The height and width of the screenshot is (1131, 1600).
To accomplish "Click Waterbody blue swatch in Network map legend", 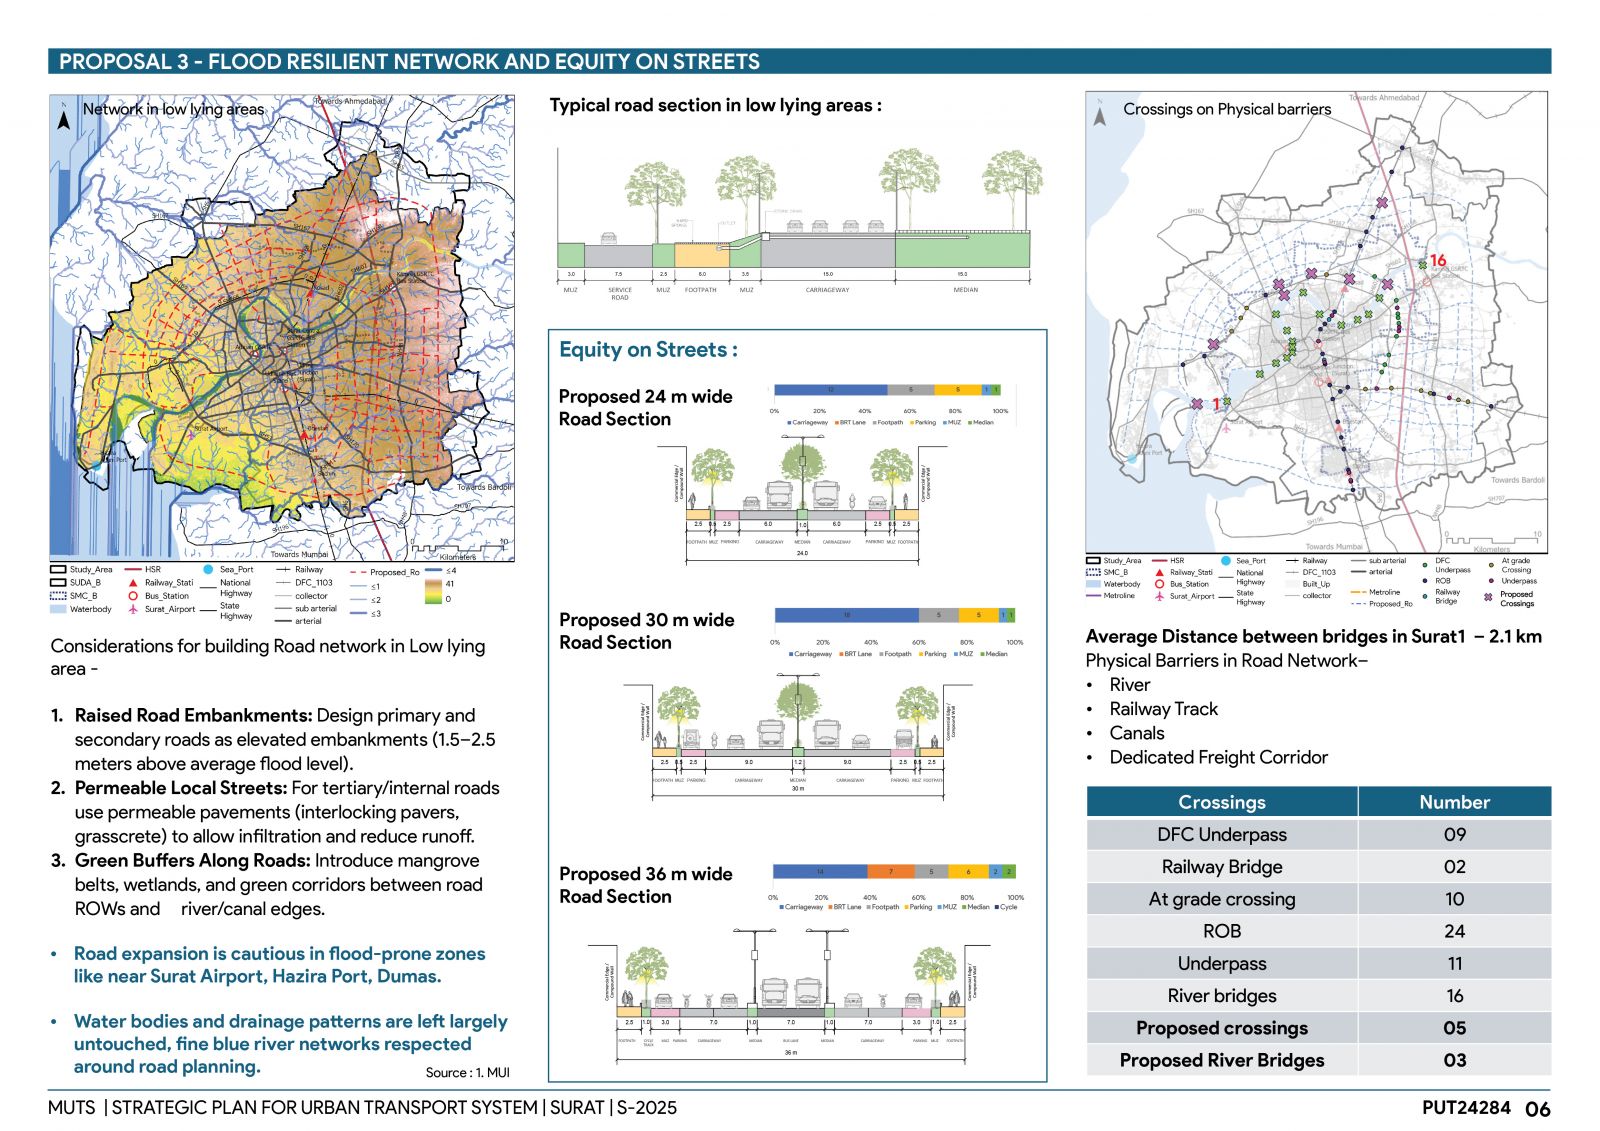I will click(58, 609).
